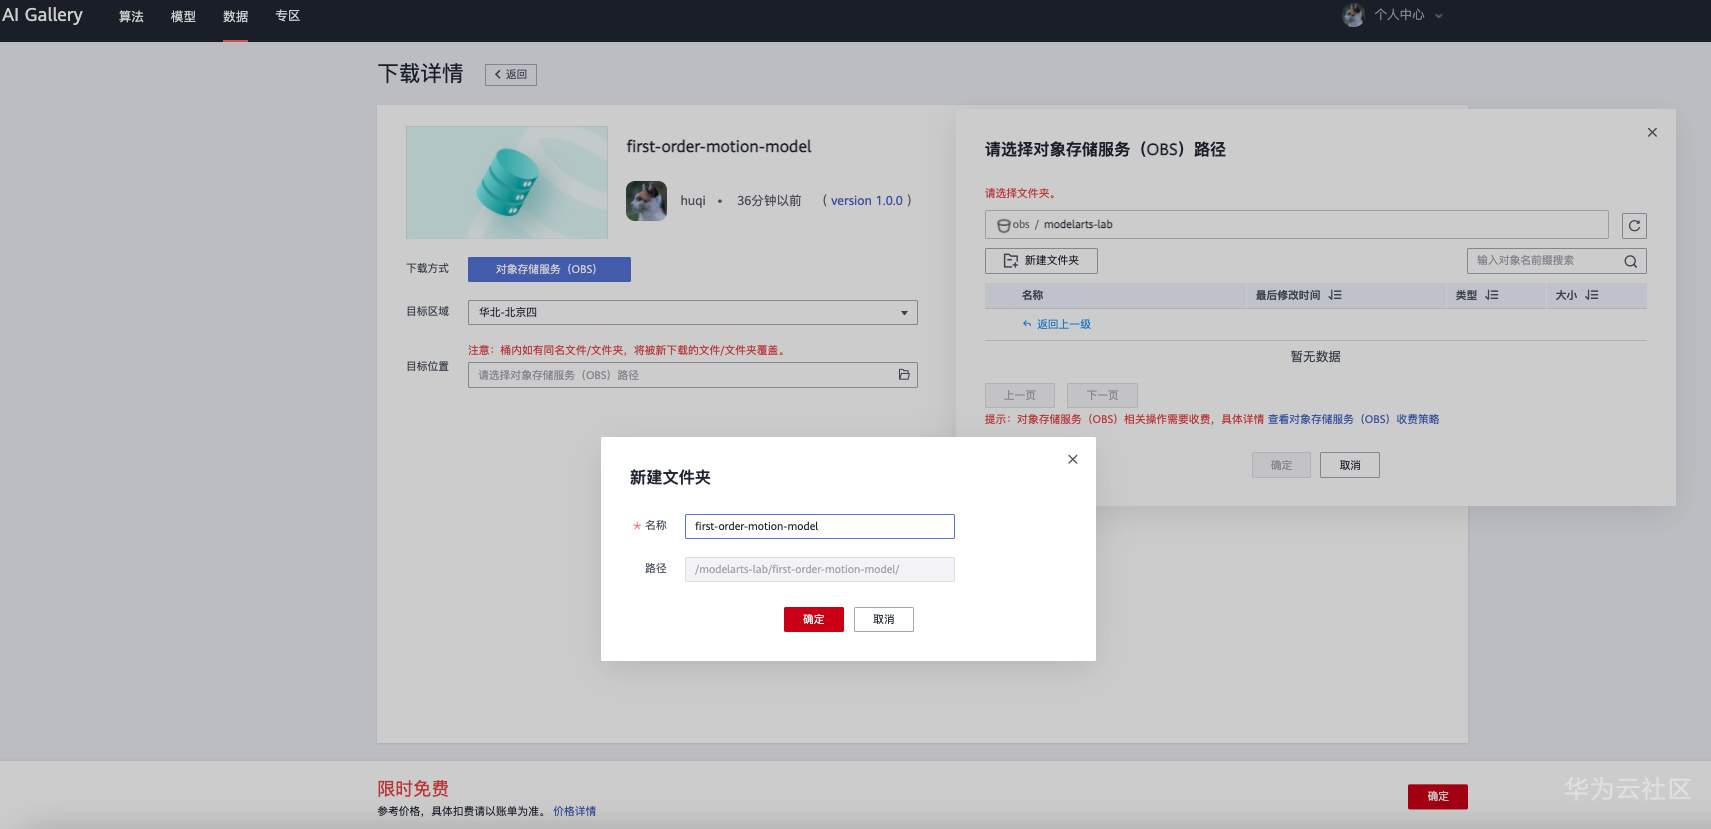The height and width of the screenshot is (829, 1711).
Task: Click the bottom red 确定 button
Action: tap(1438, 796)
